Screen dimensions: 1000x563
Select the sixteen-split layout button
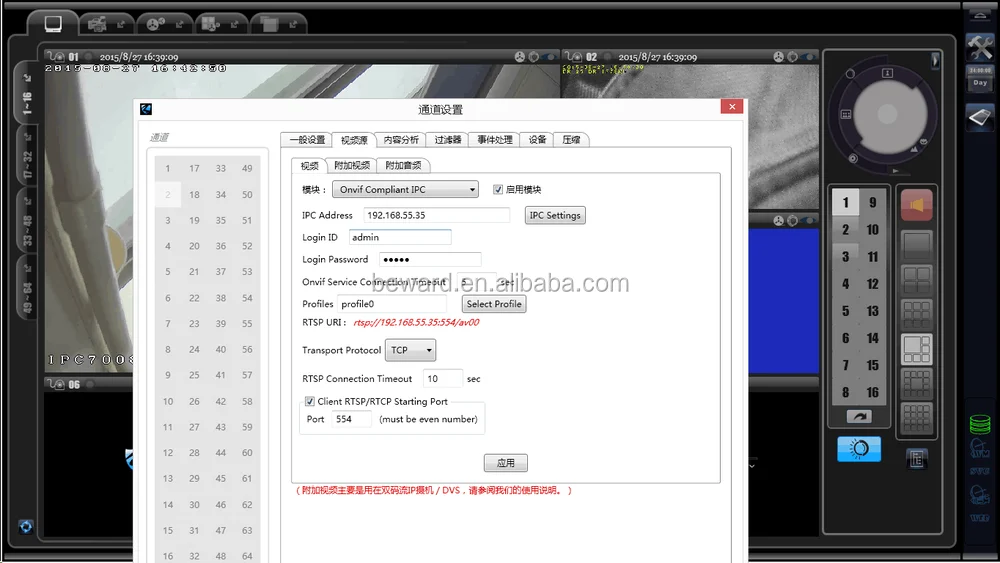point(916,418)
